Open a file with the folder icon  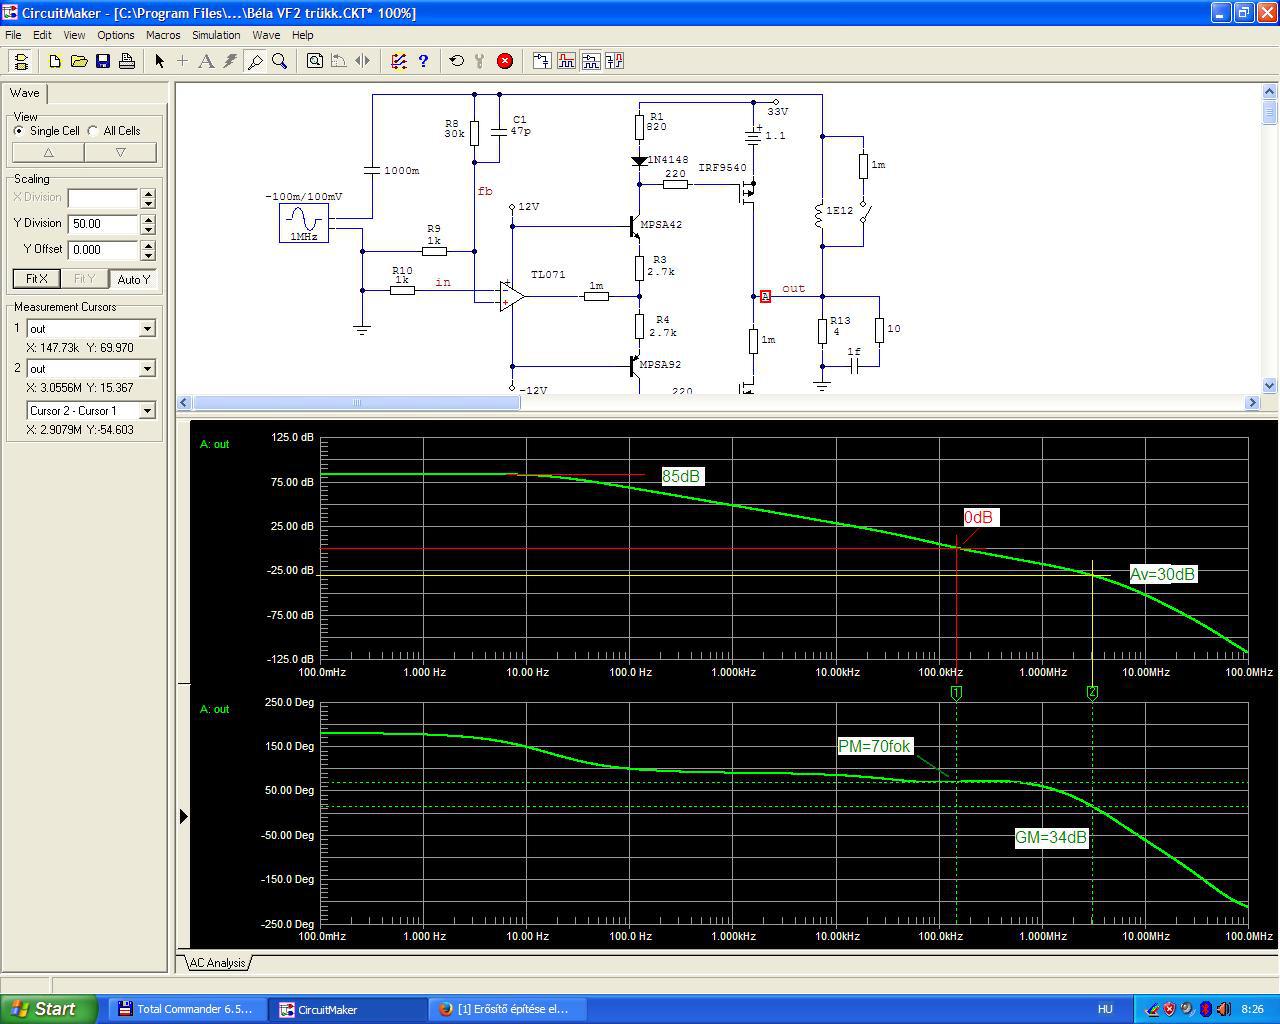click(79, 61)
